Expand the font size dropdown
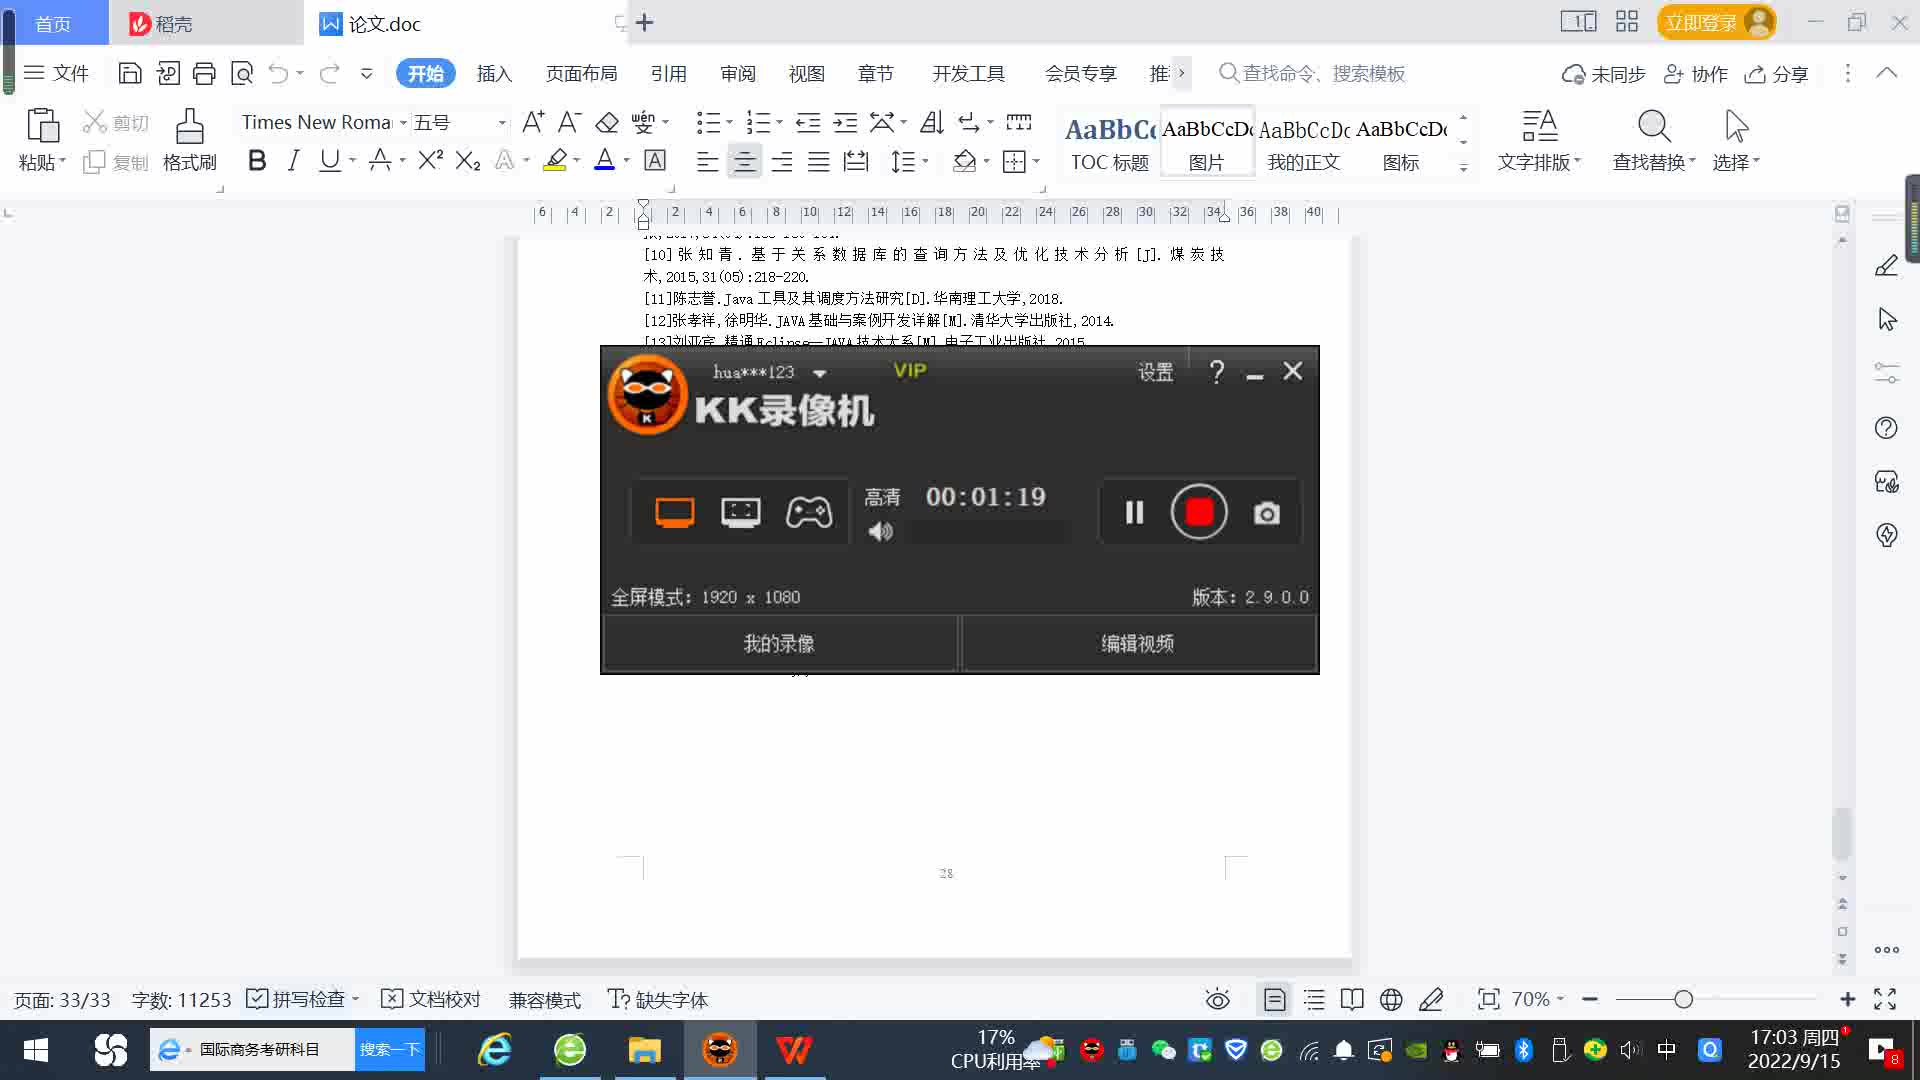This screenshot has width=1920, height=1080. [502, 122]
